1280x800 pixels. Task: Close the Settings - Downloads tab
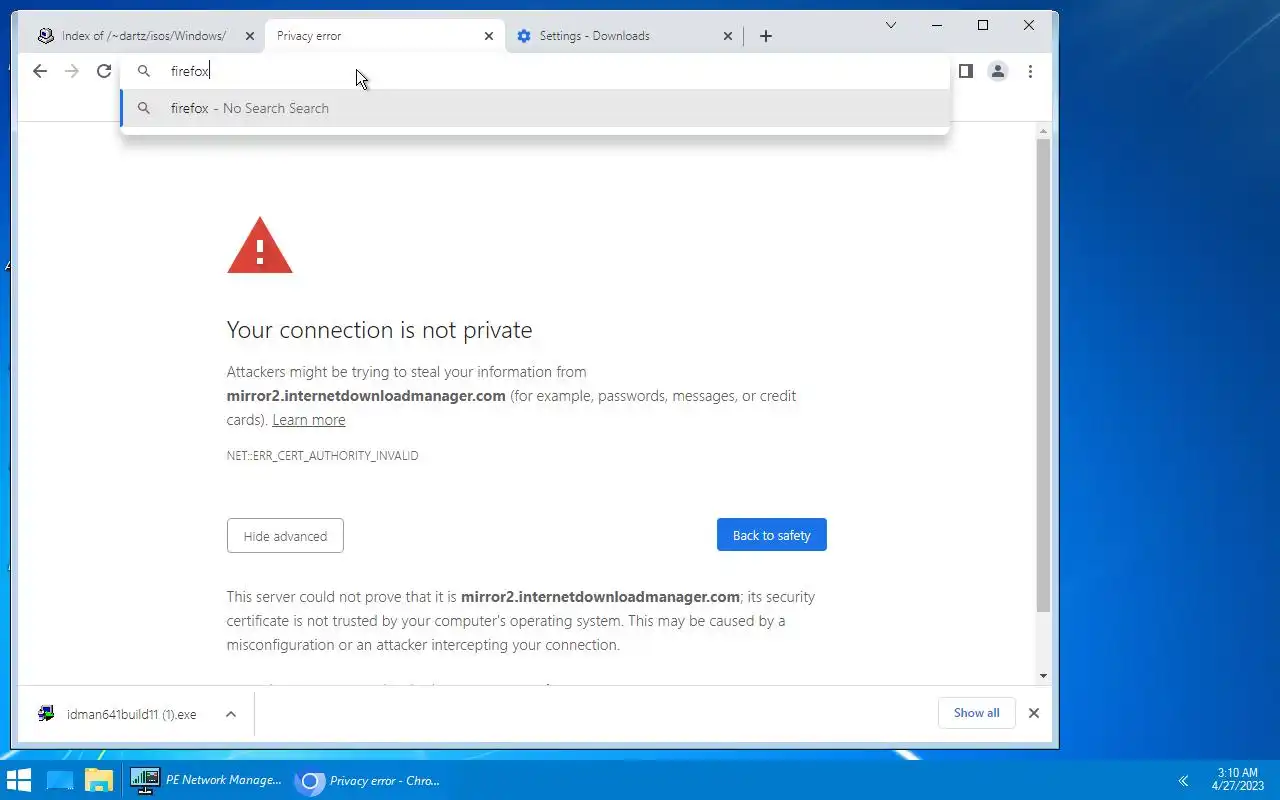728,36
